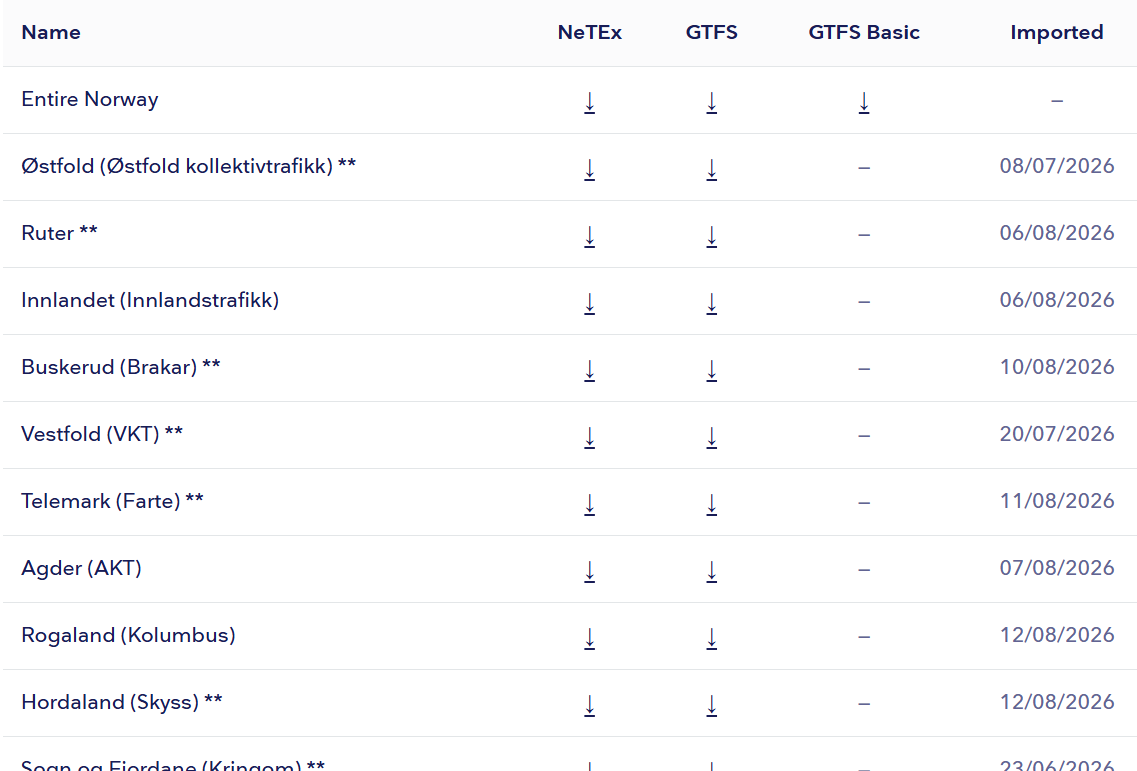Select Rogaland (Kolumbus) name text
Screen dimensions: 1137x771
(x=128, y=635)
